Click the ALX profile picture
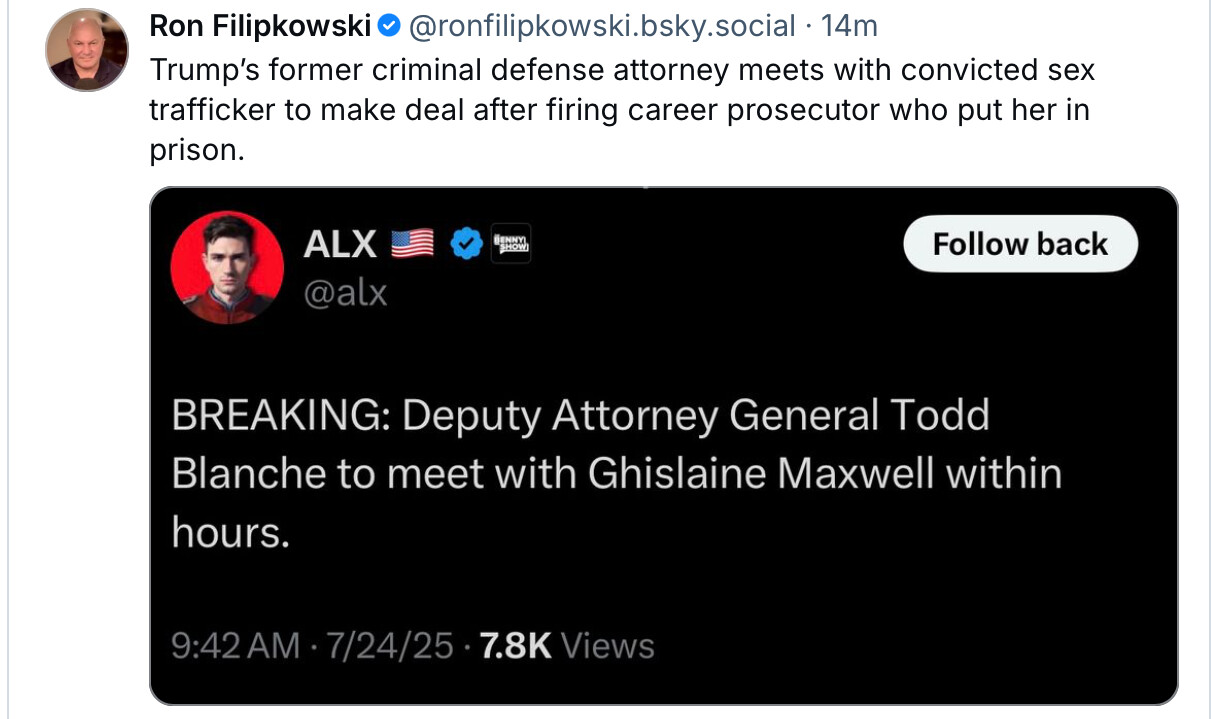 click(x=227, y=267)
